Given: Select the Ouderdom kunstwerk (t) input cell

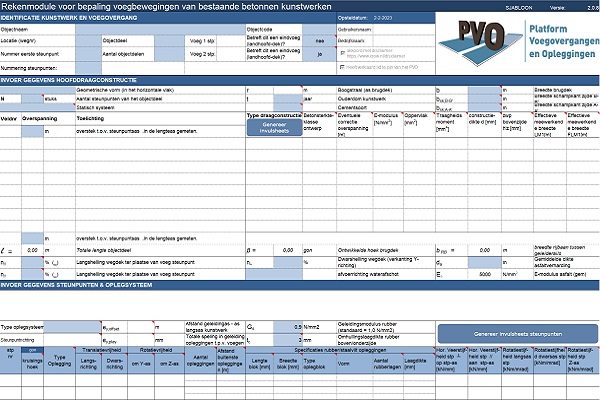Looking at the screenshot, I should tap(288, 99).
